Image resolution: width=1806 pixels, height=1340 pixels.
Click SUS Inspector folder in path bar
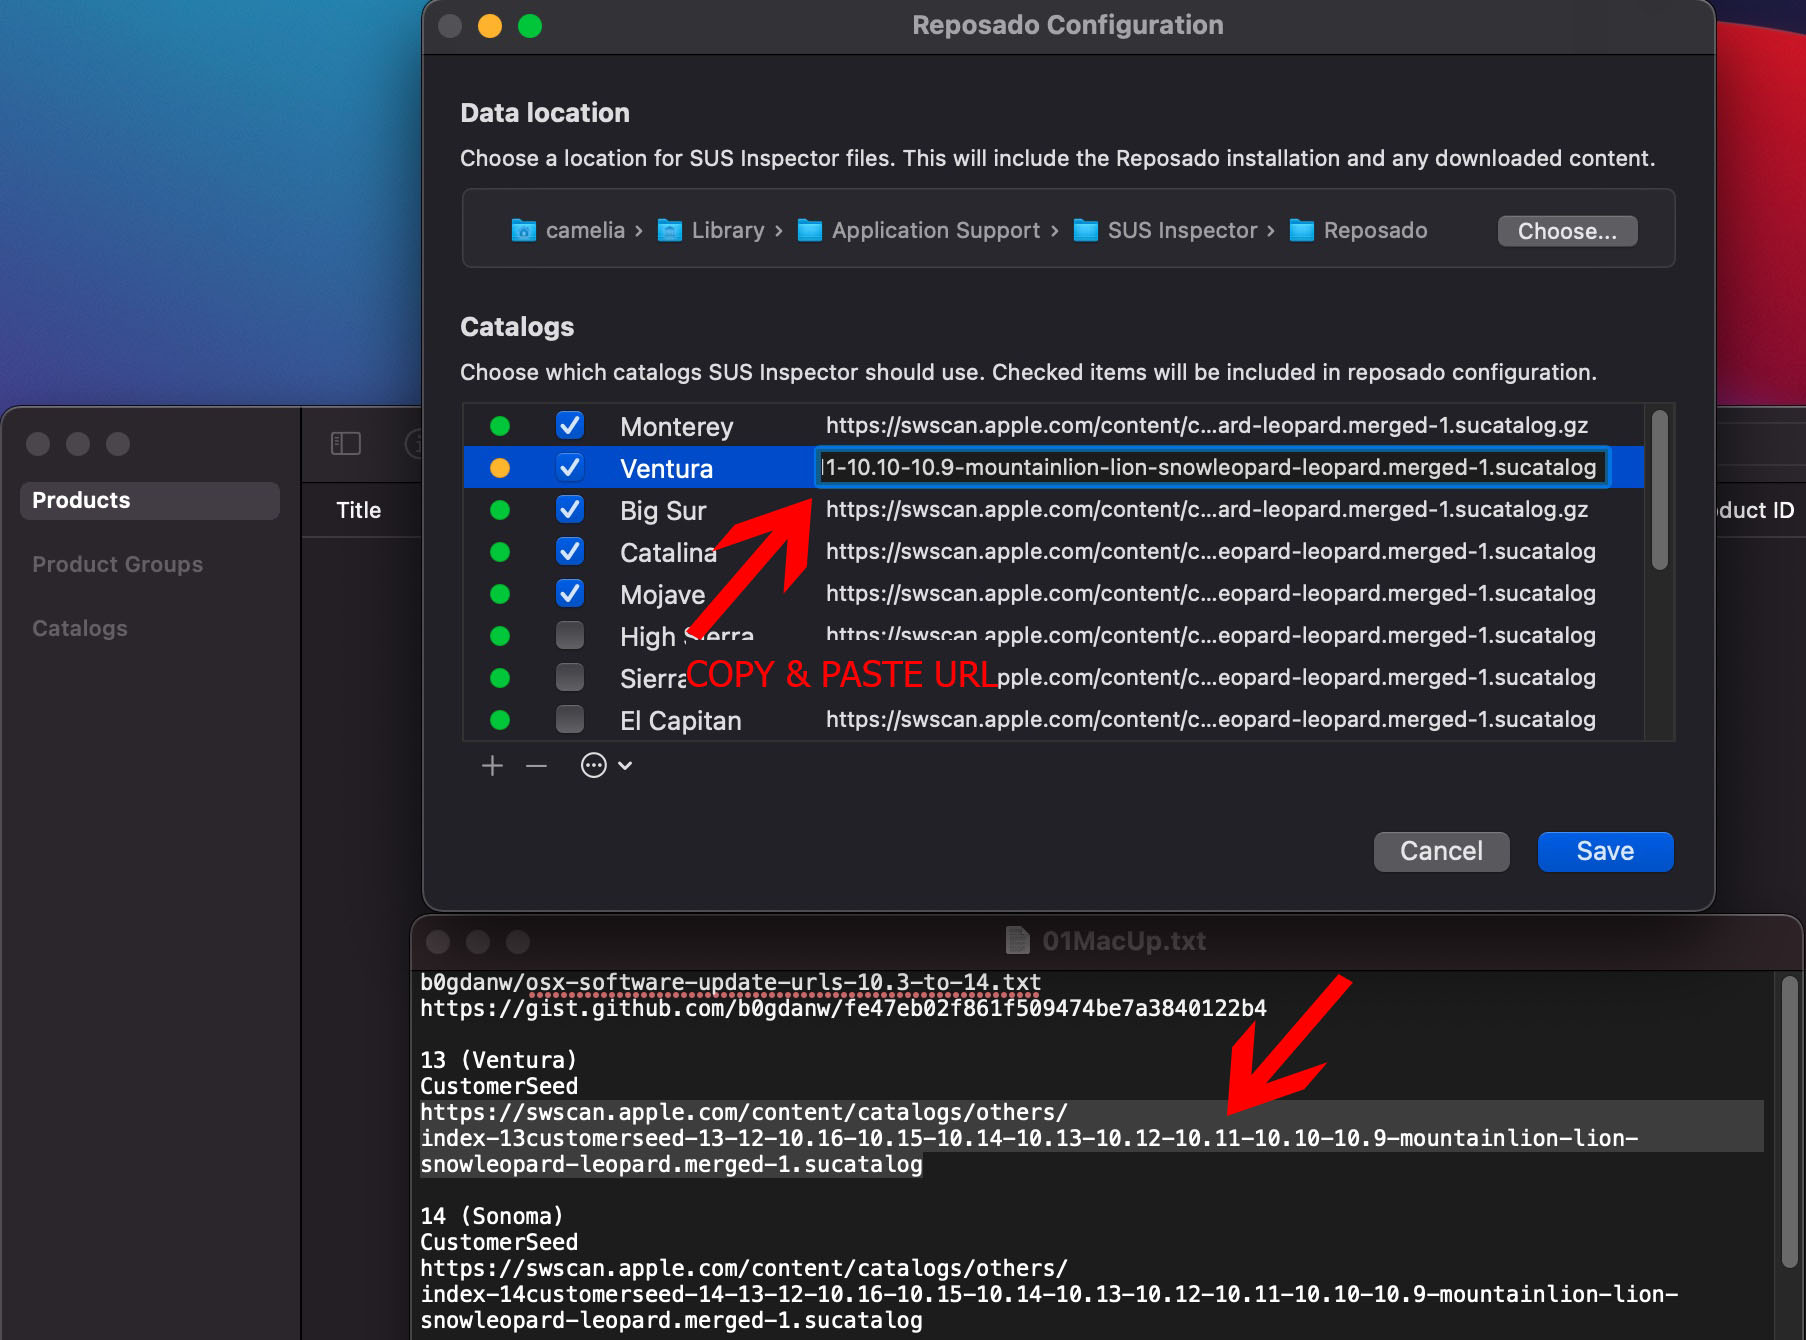coord(1165,231)
